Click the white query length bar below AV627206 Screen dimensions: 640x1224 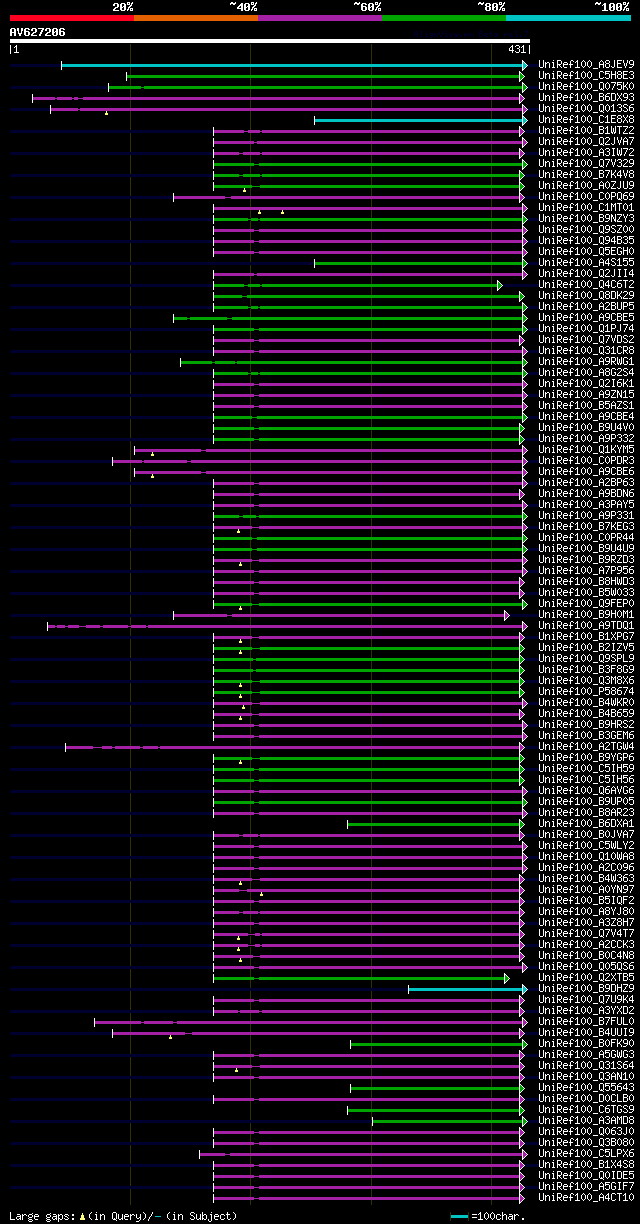(270, 41)
